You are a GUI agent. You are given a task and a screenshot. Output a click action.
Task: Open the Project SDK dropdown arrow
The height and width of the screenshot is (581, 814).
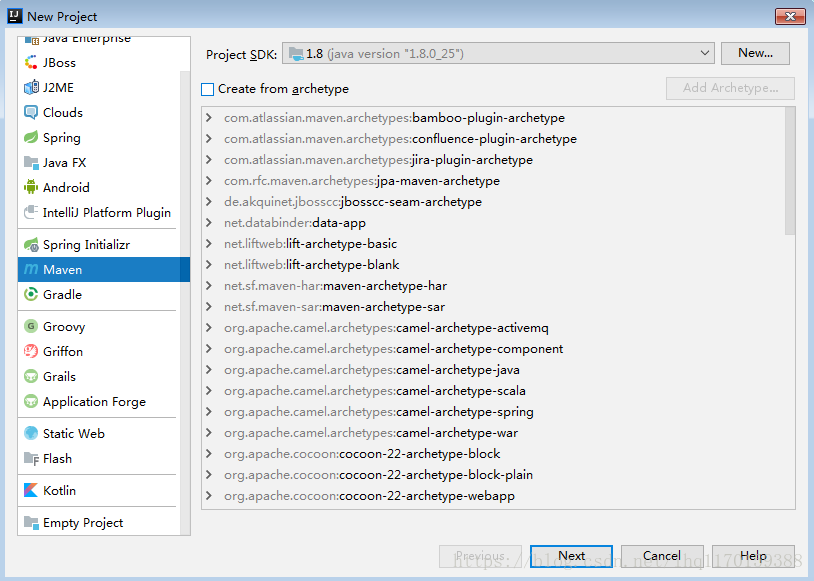click(x=704, y=53)
